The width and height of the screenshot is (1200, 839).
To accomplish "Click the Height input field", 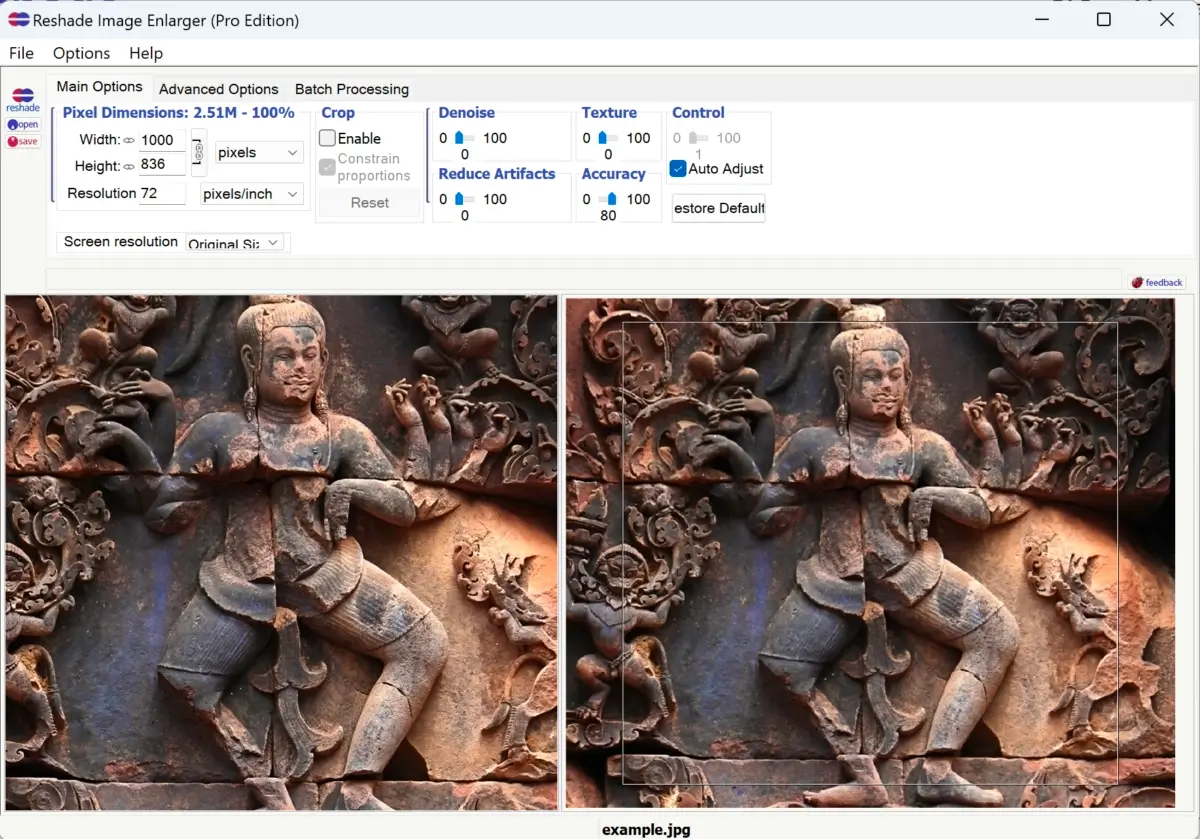I will click(162, 165).
